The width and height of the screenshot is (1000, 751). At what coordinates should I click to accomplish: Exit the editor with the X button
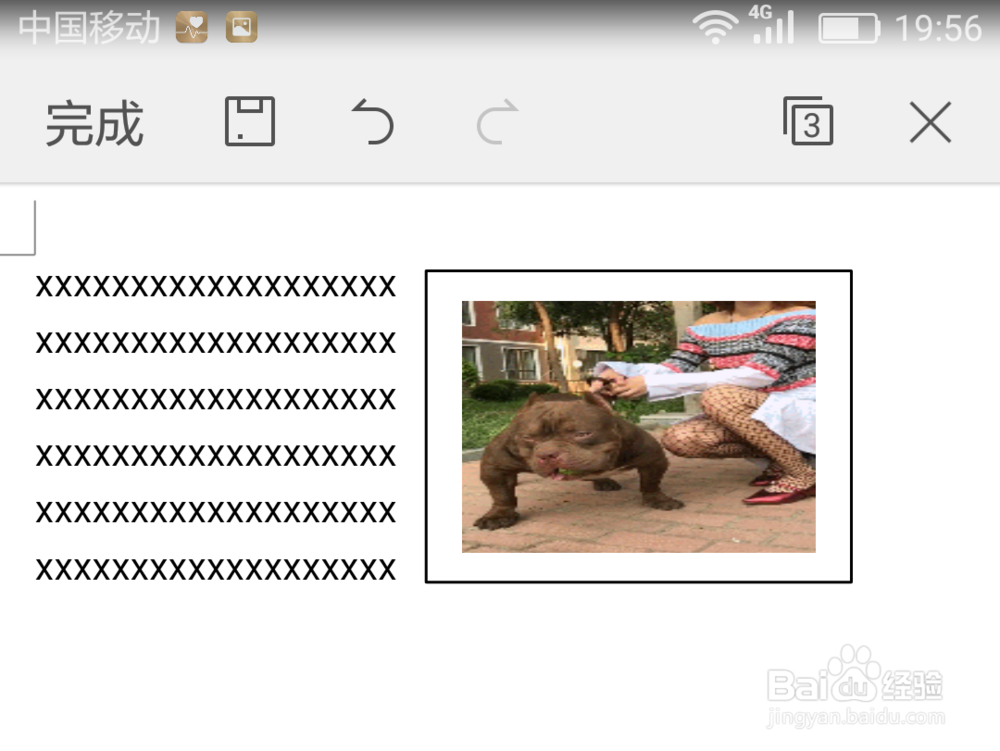(x=930, y=121)
